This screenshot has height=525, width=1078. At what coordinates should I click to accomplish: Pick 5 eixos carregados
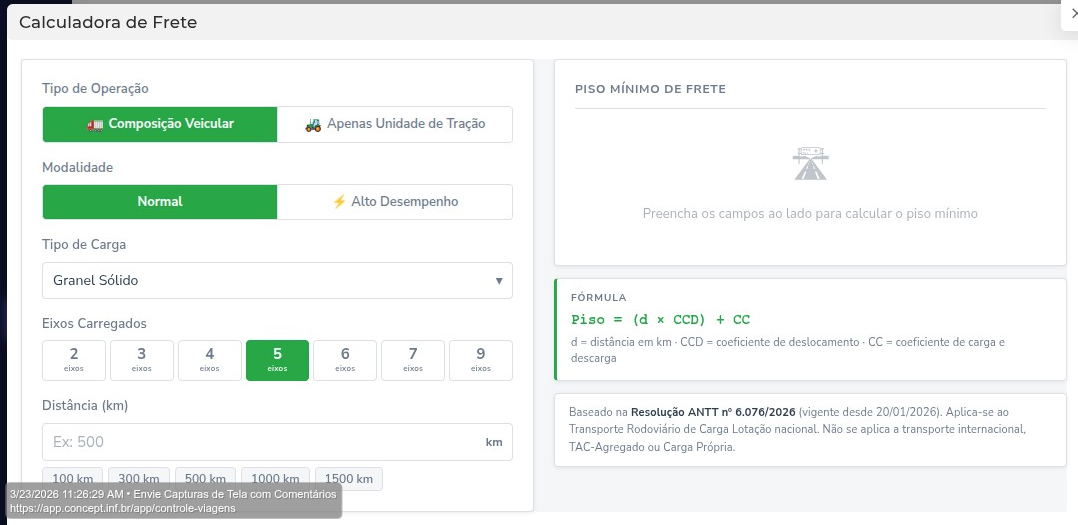277,360
